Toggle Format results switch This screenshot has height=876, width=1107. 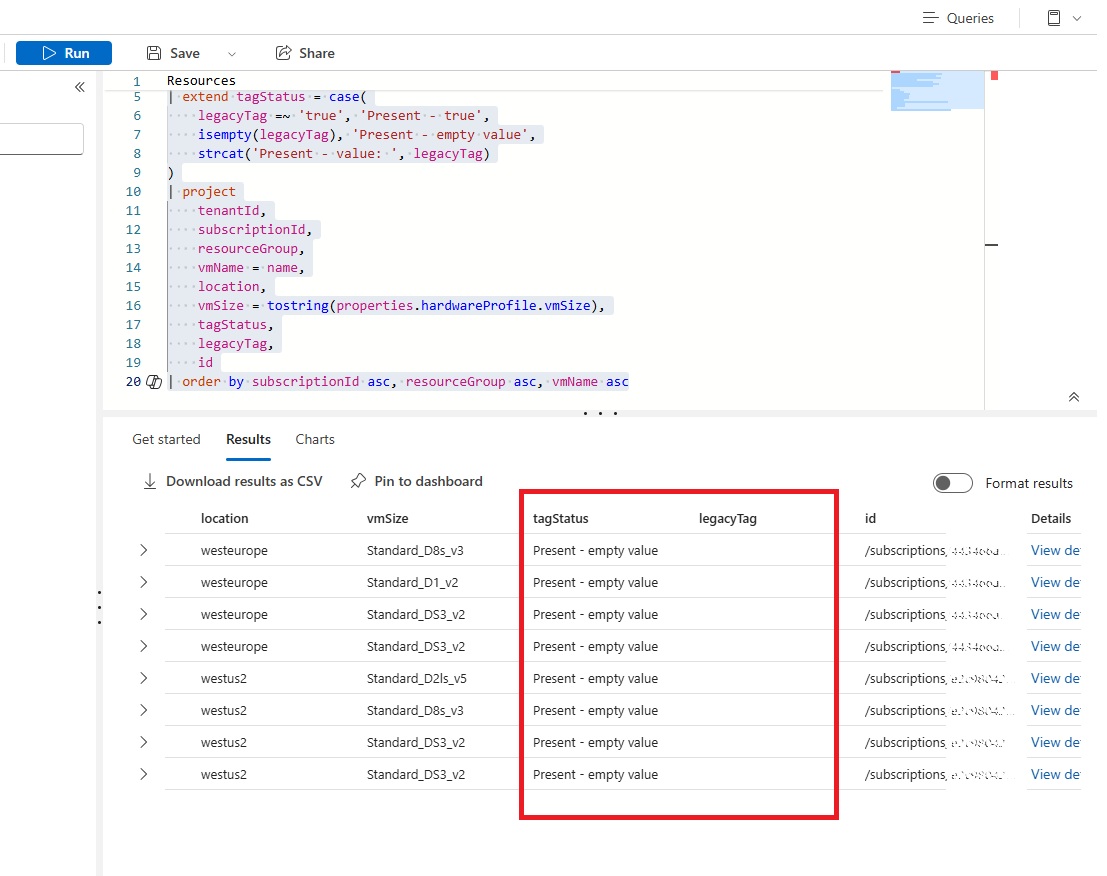952,483
